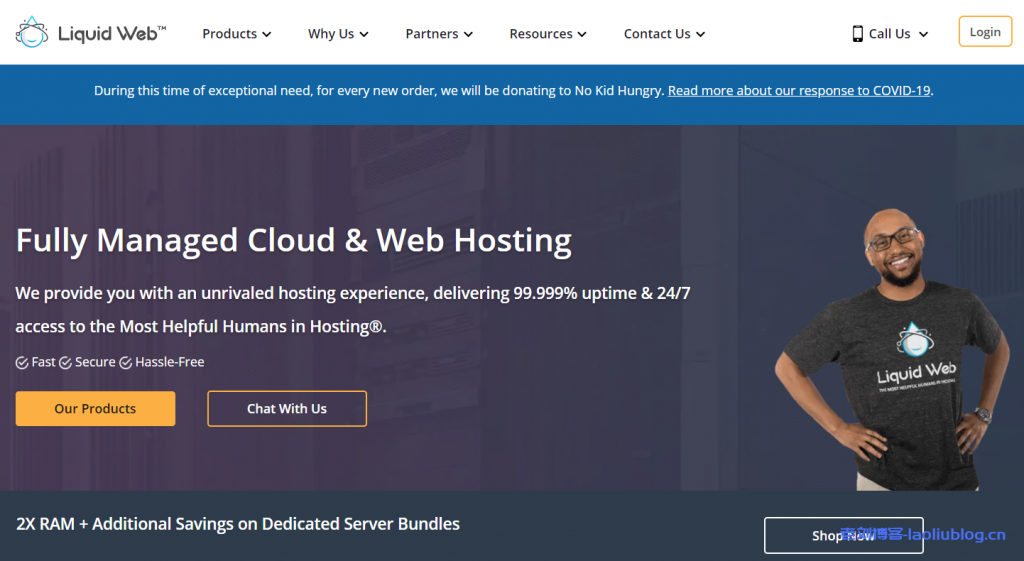Click the Shop Now button
This screenshot has width=1024, height=561.
[843, 535]
